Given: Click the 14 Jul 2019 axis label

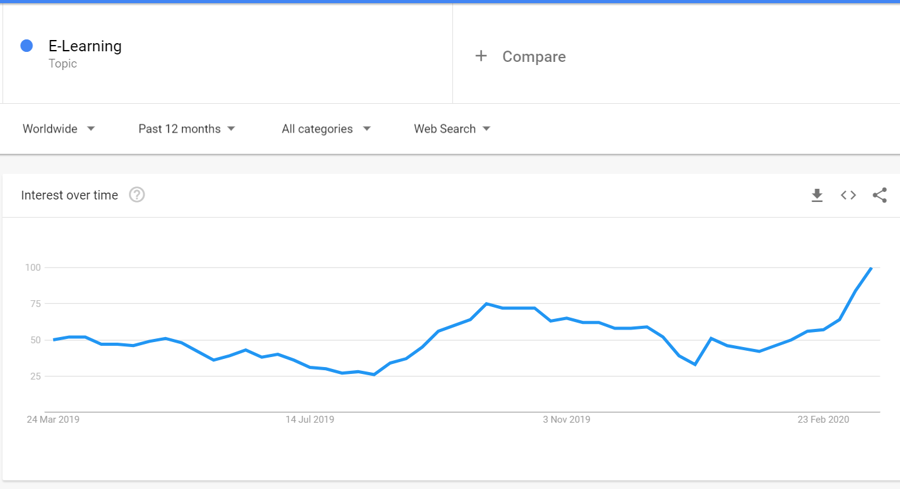Looking at the screenshot, I should (x=310, y=420).
